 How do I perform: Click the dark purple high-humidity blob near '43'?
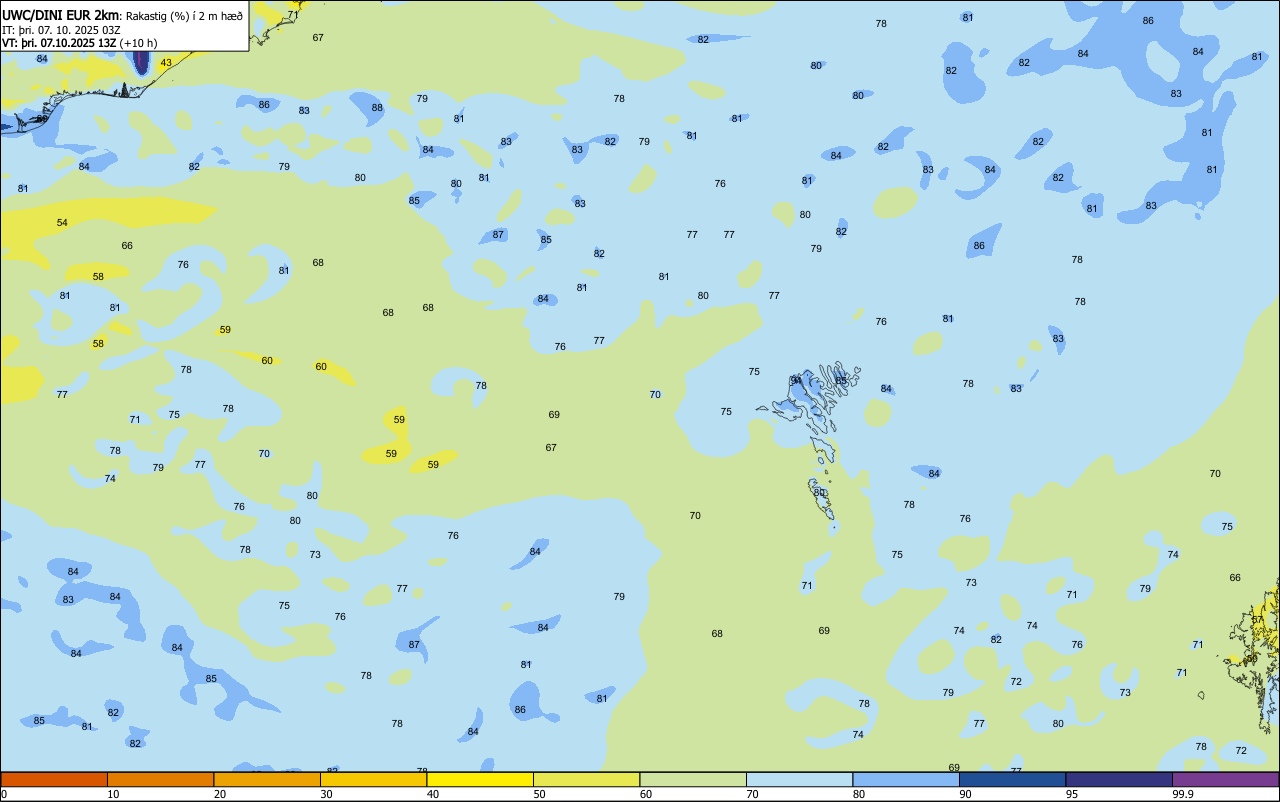coord(141,62)
